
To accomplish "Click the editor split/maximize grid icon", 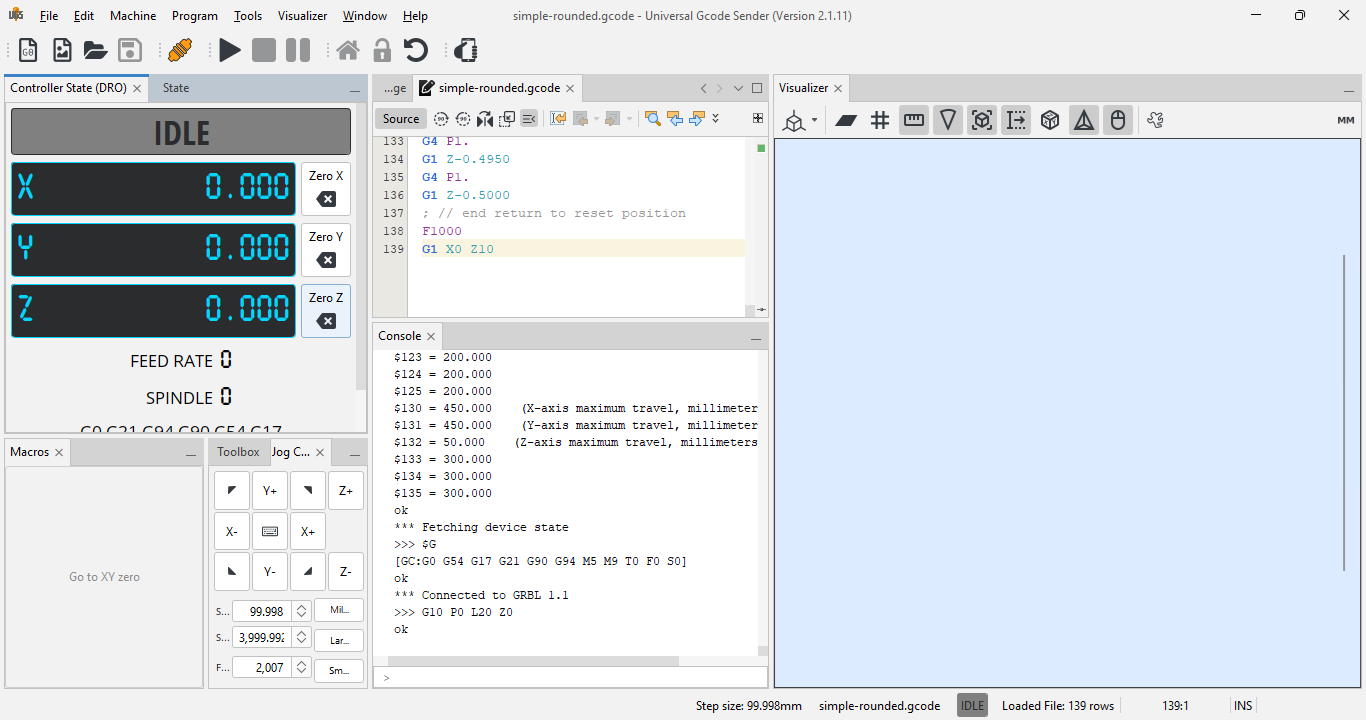I will coord(758,118).
